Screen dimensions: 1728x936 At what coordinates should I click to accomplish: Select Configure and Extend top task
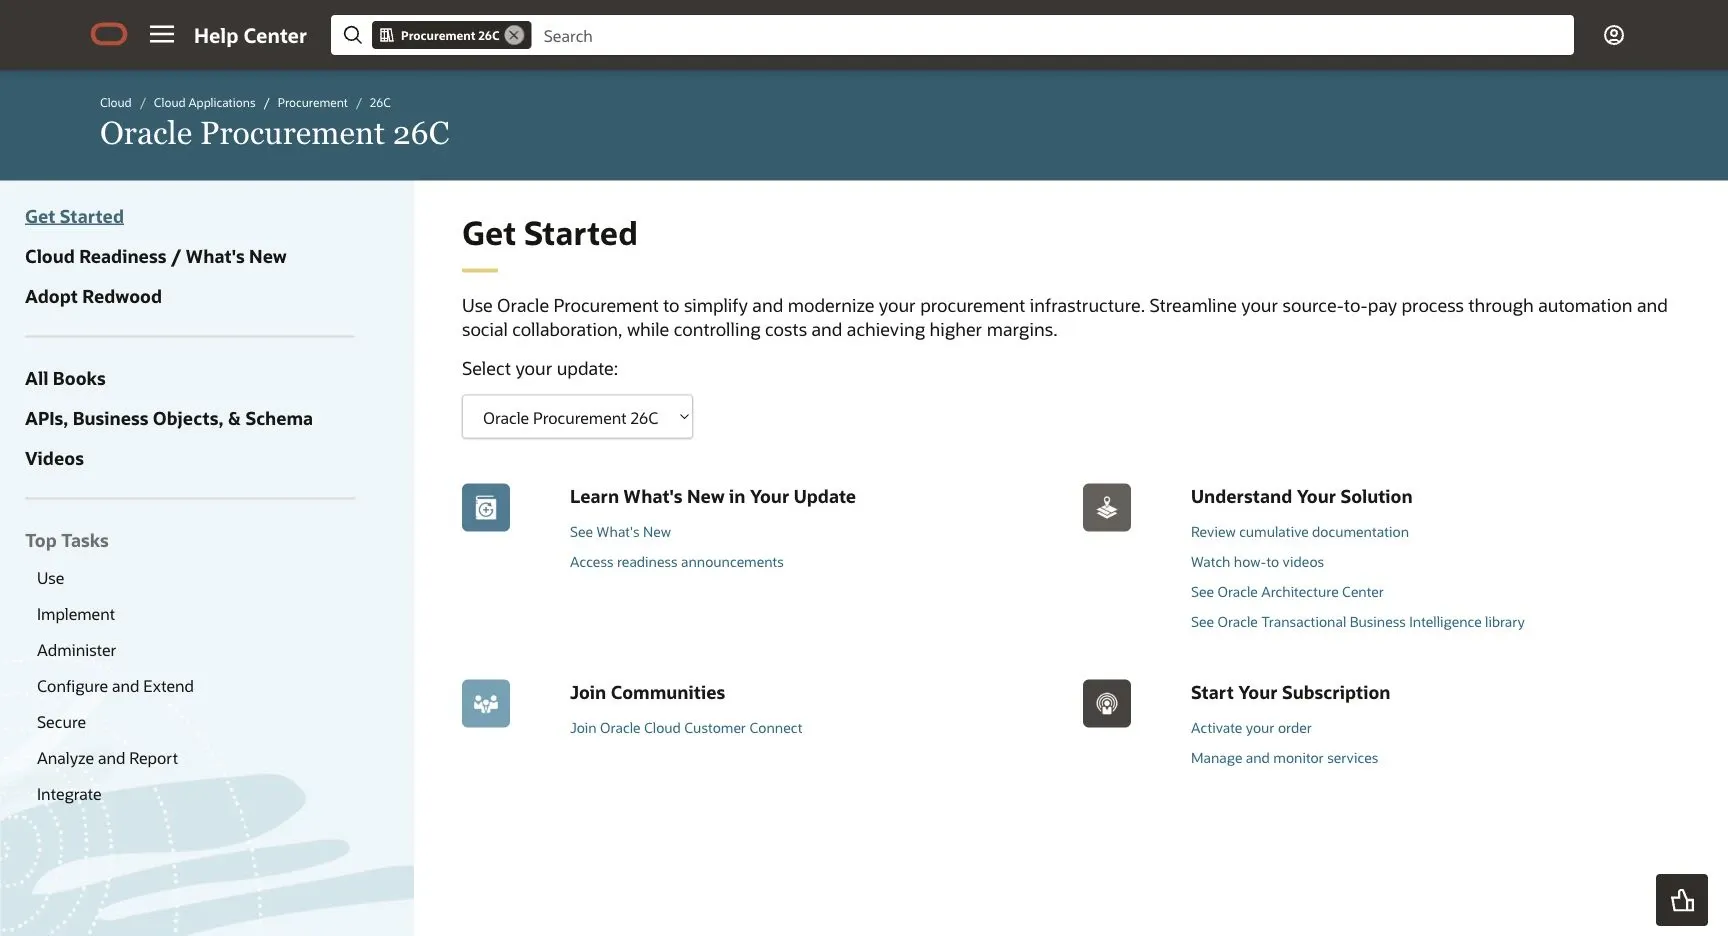[115, 686]
